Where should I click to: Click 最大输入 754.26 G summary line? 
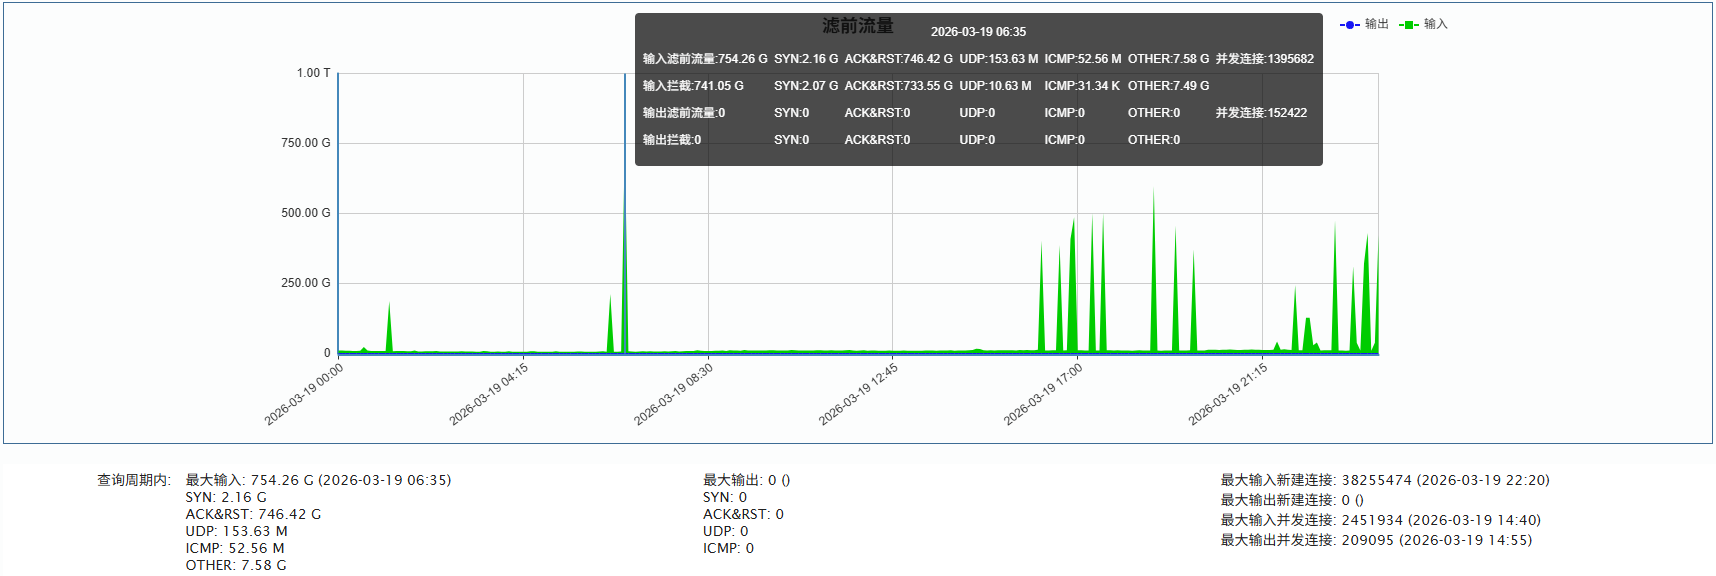(x=318, y=480)
